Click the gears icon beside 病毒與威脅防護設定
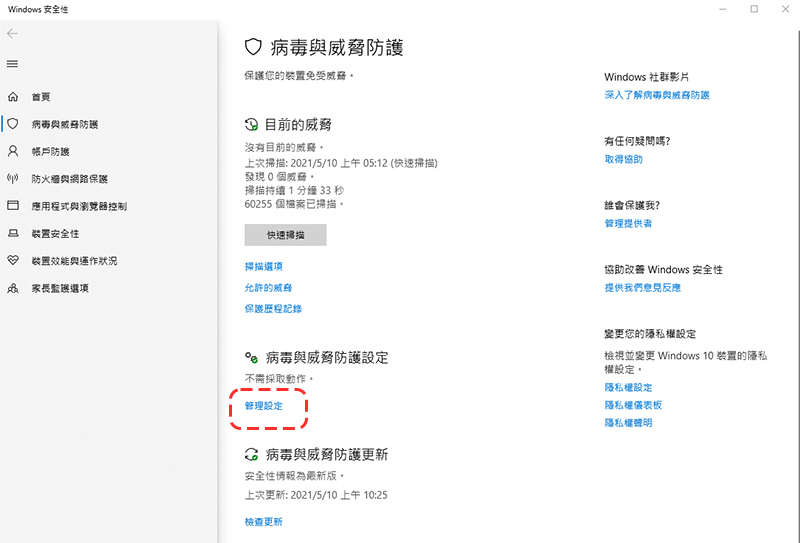This screenshot has height=543, width=800. (x=252, y=357)
